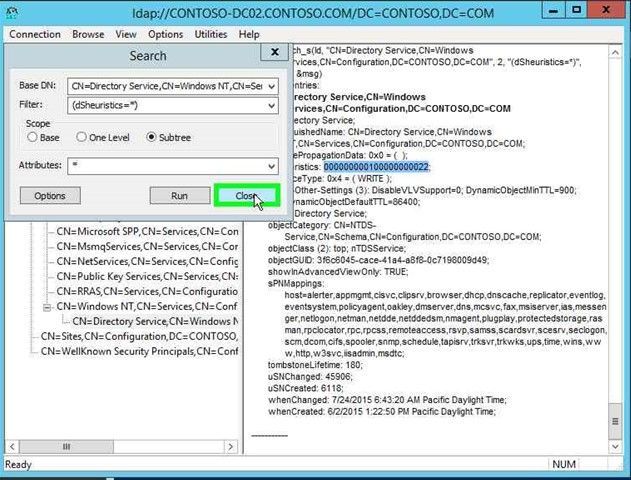Click the whenCreated timestamp line
This screenshot has height=480, width=631.
381,412
